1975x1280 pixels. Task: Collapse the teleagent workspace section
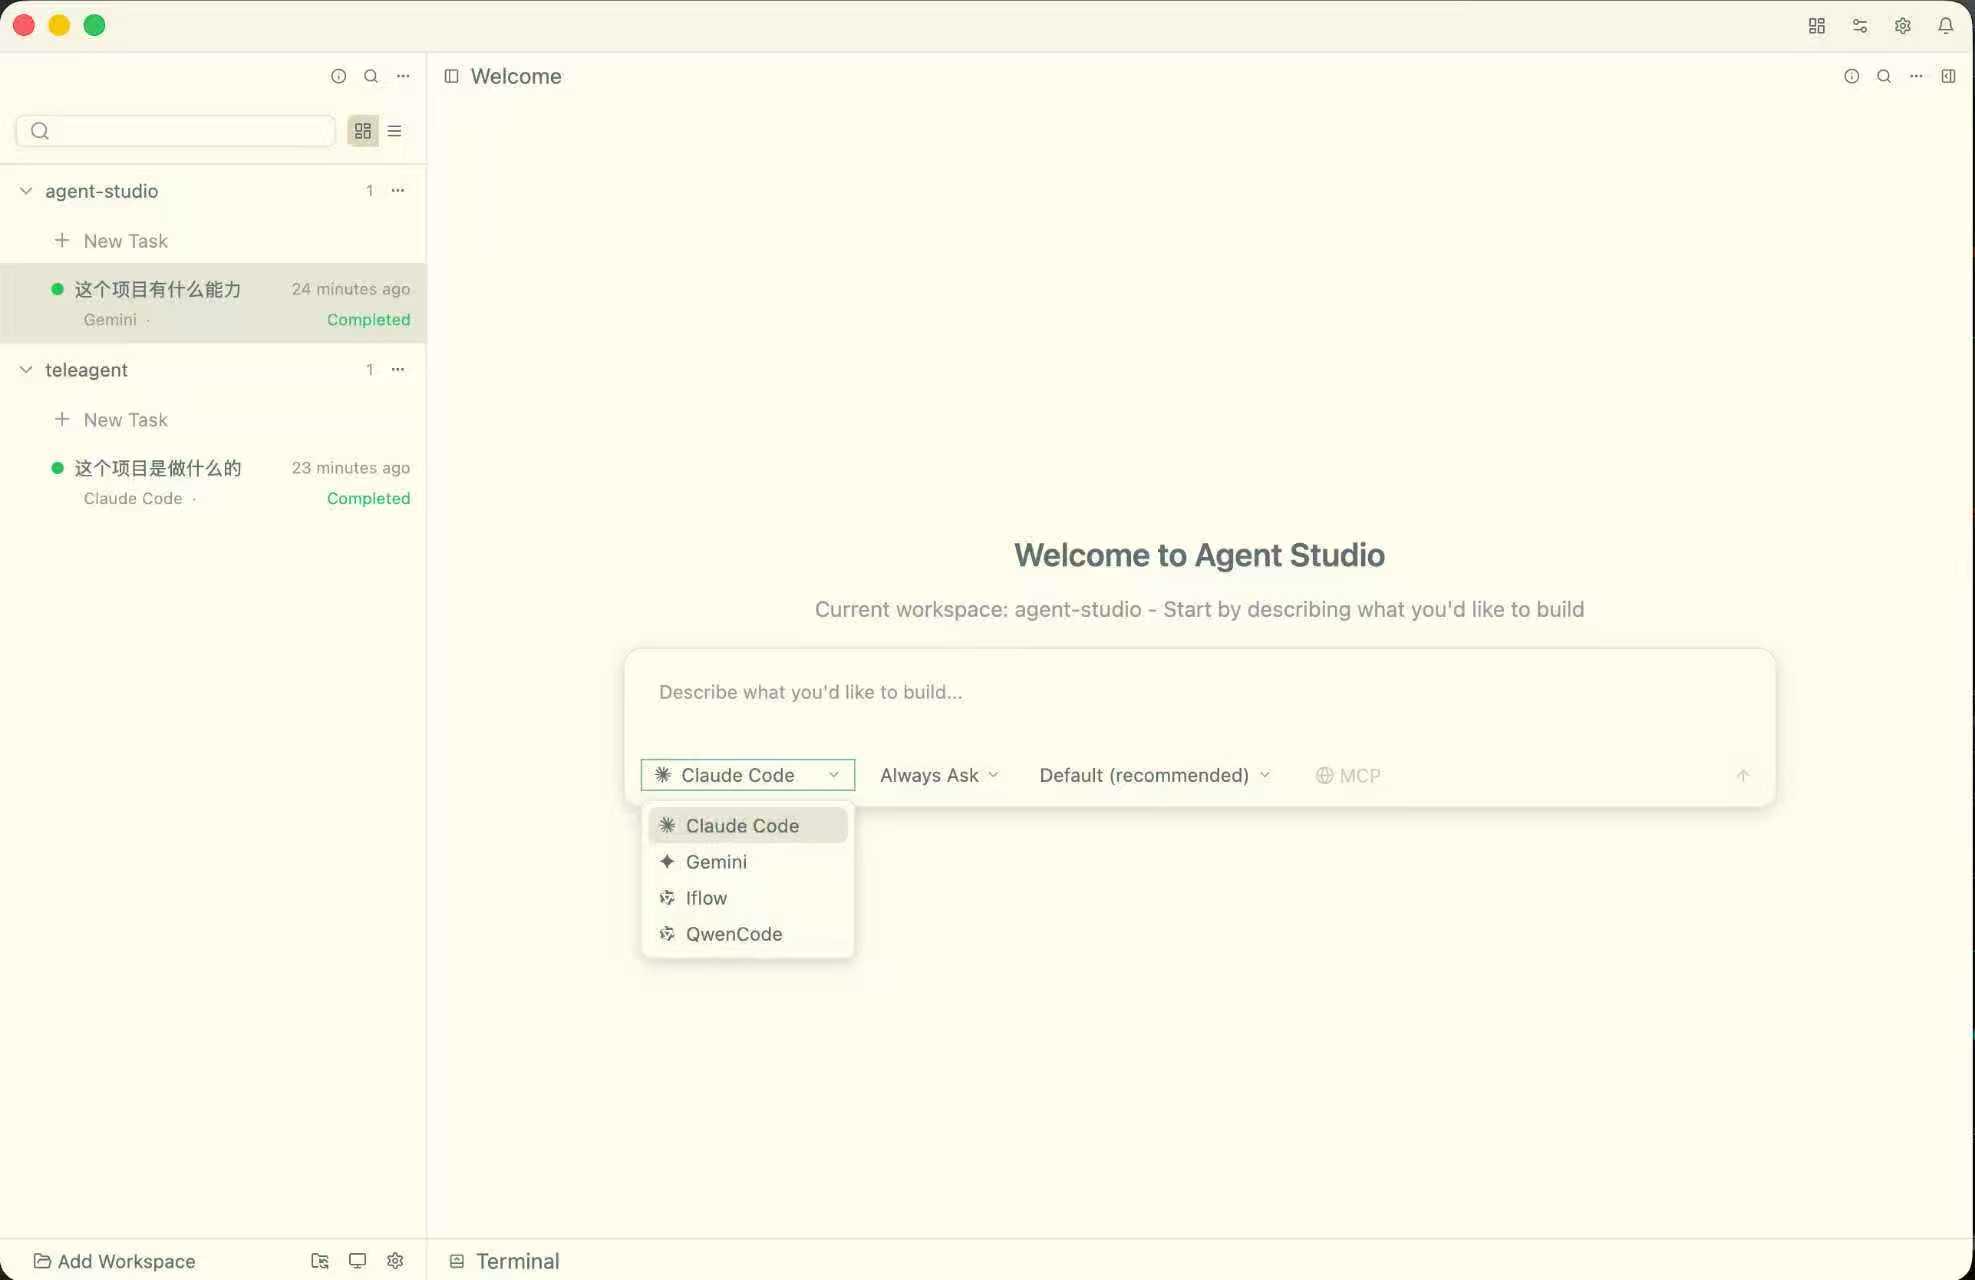click(x=25, y=369)
